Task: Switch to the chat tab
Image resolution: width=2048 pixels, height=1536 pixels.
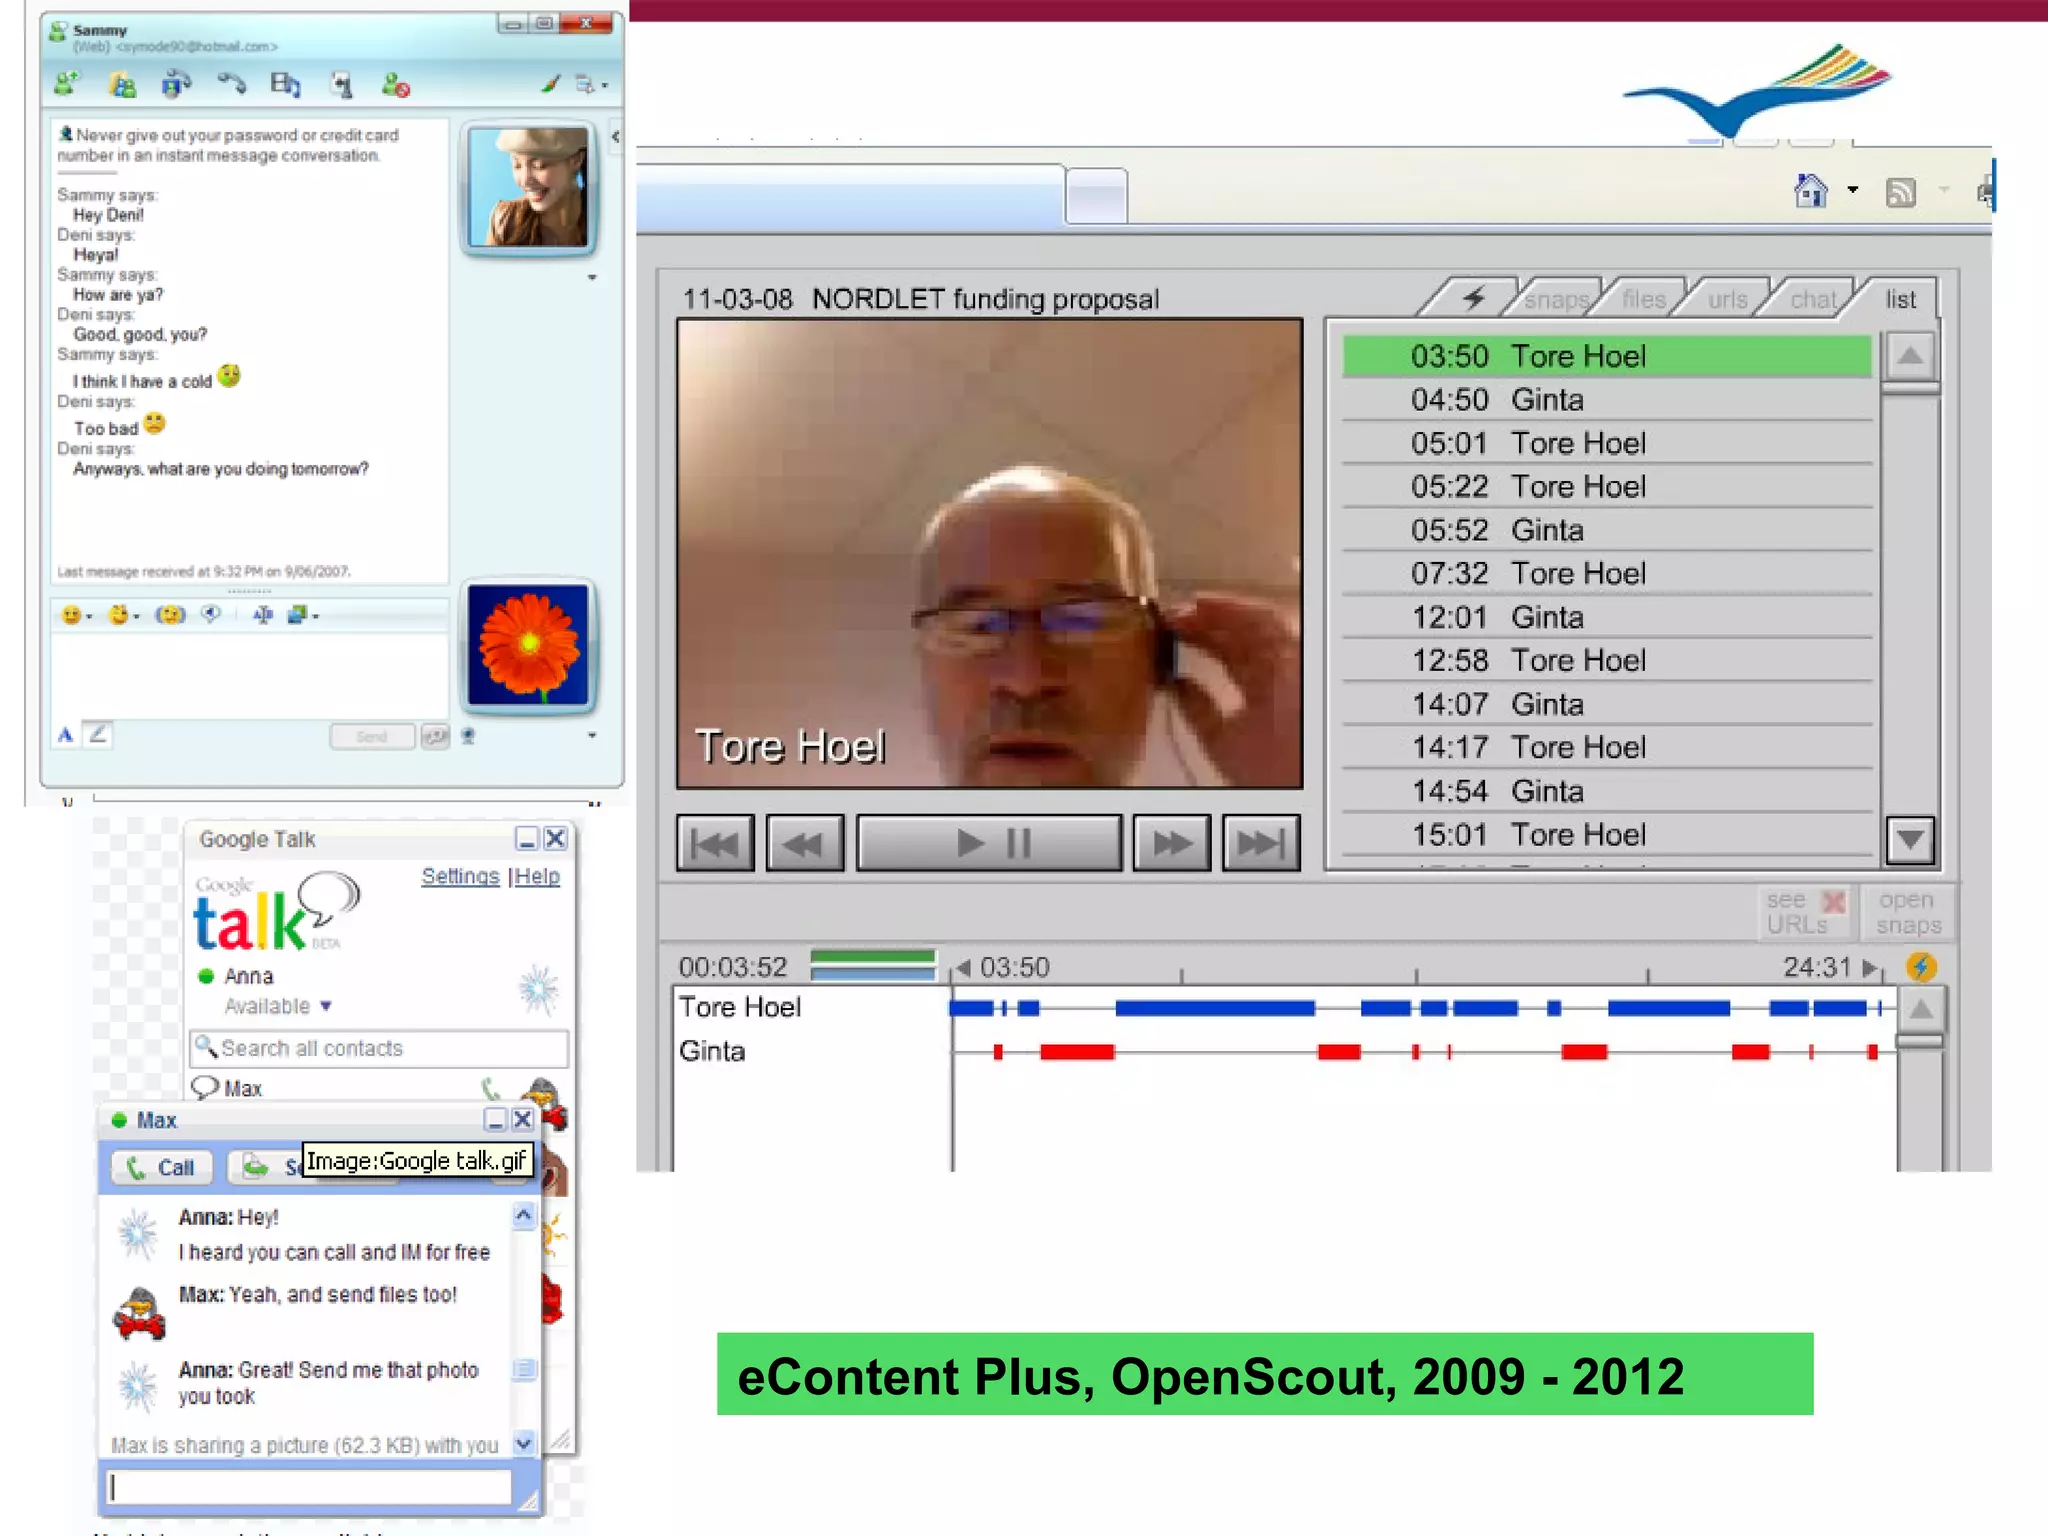Action: click(x=1812, y=299)
